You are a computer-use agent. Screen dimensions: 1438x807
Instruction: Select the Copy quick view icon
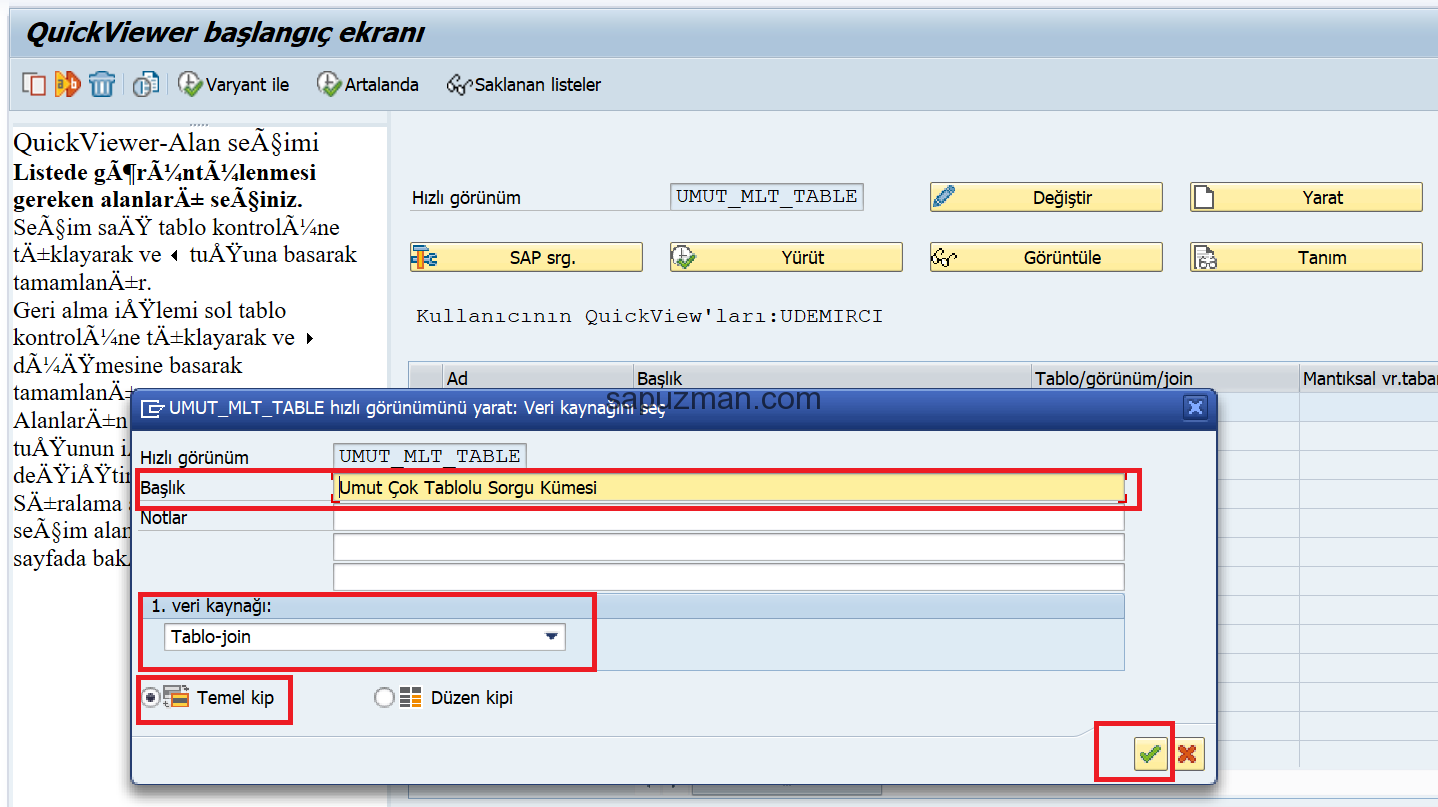pyautogui.click(x=33, y=84)
